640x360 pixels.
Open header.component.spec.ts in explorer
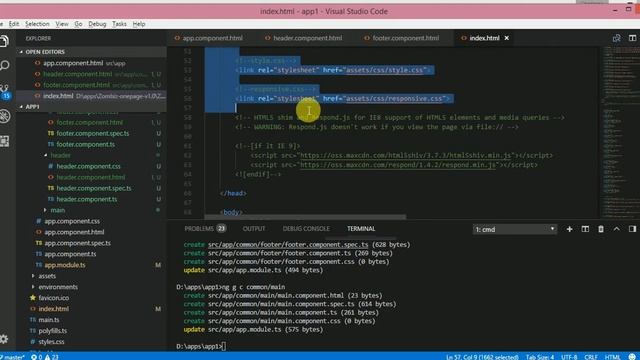click(93, 188)
